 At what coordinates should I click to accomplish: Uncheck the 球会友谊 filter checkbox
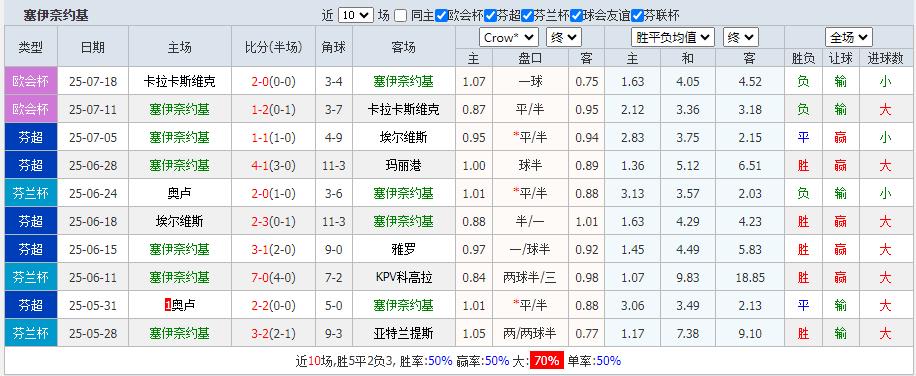point(577,16)
